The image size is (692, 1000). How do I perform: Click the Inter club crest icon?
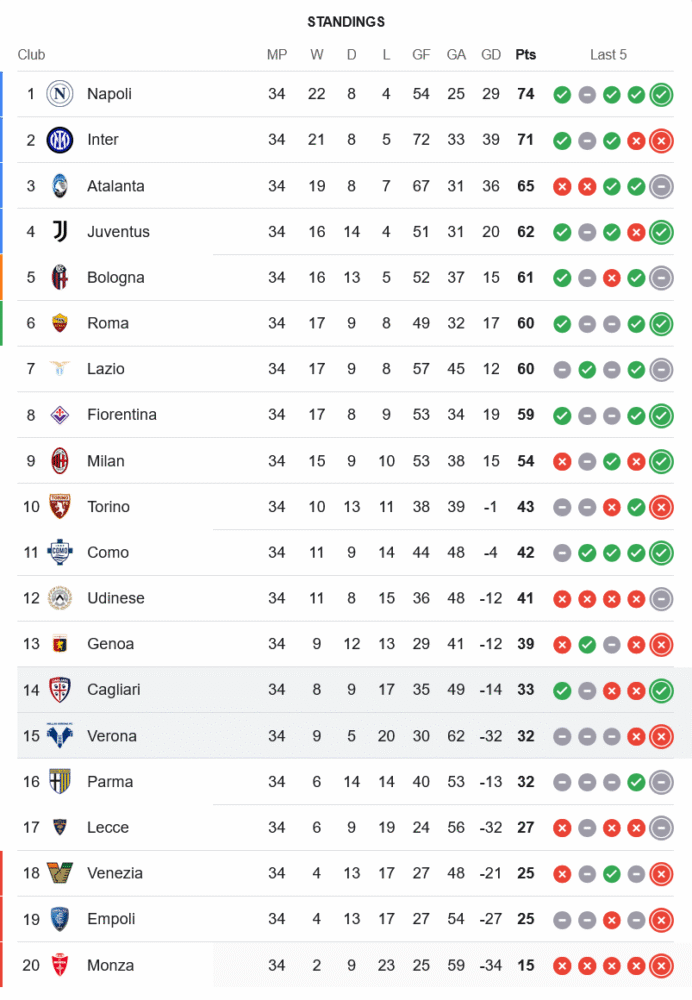[60, 140]
